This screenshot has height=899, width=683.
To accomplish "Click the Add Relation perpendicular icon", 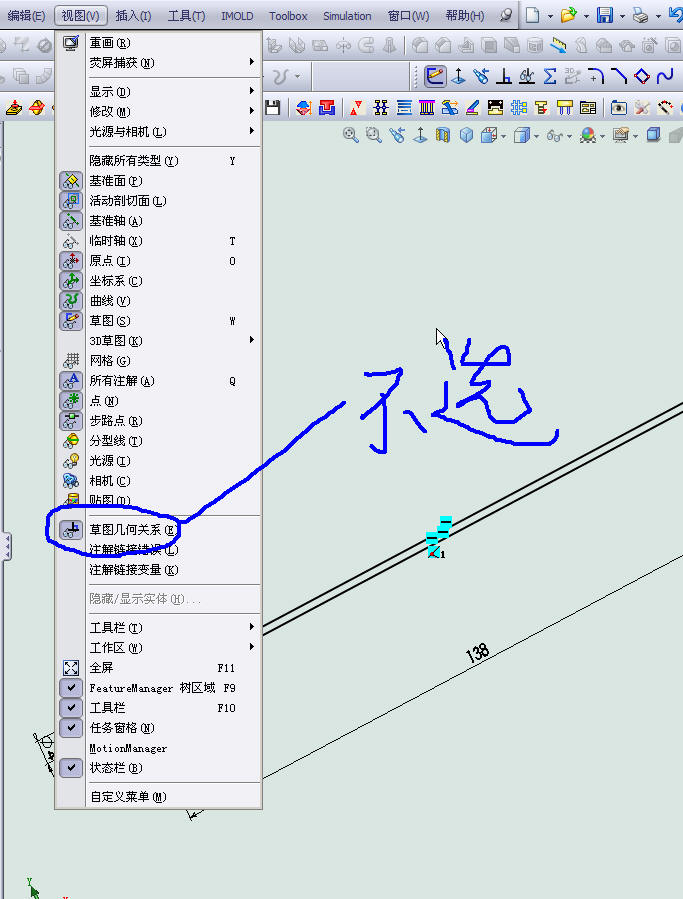I will [504, 76].
